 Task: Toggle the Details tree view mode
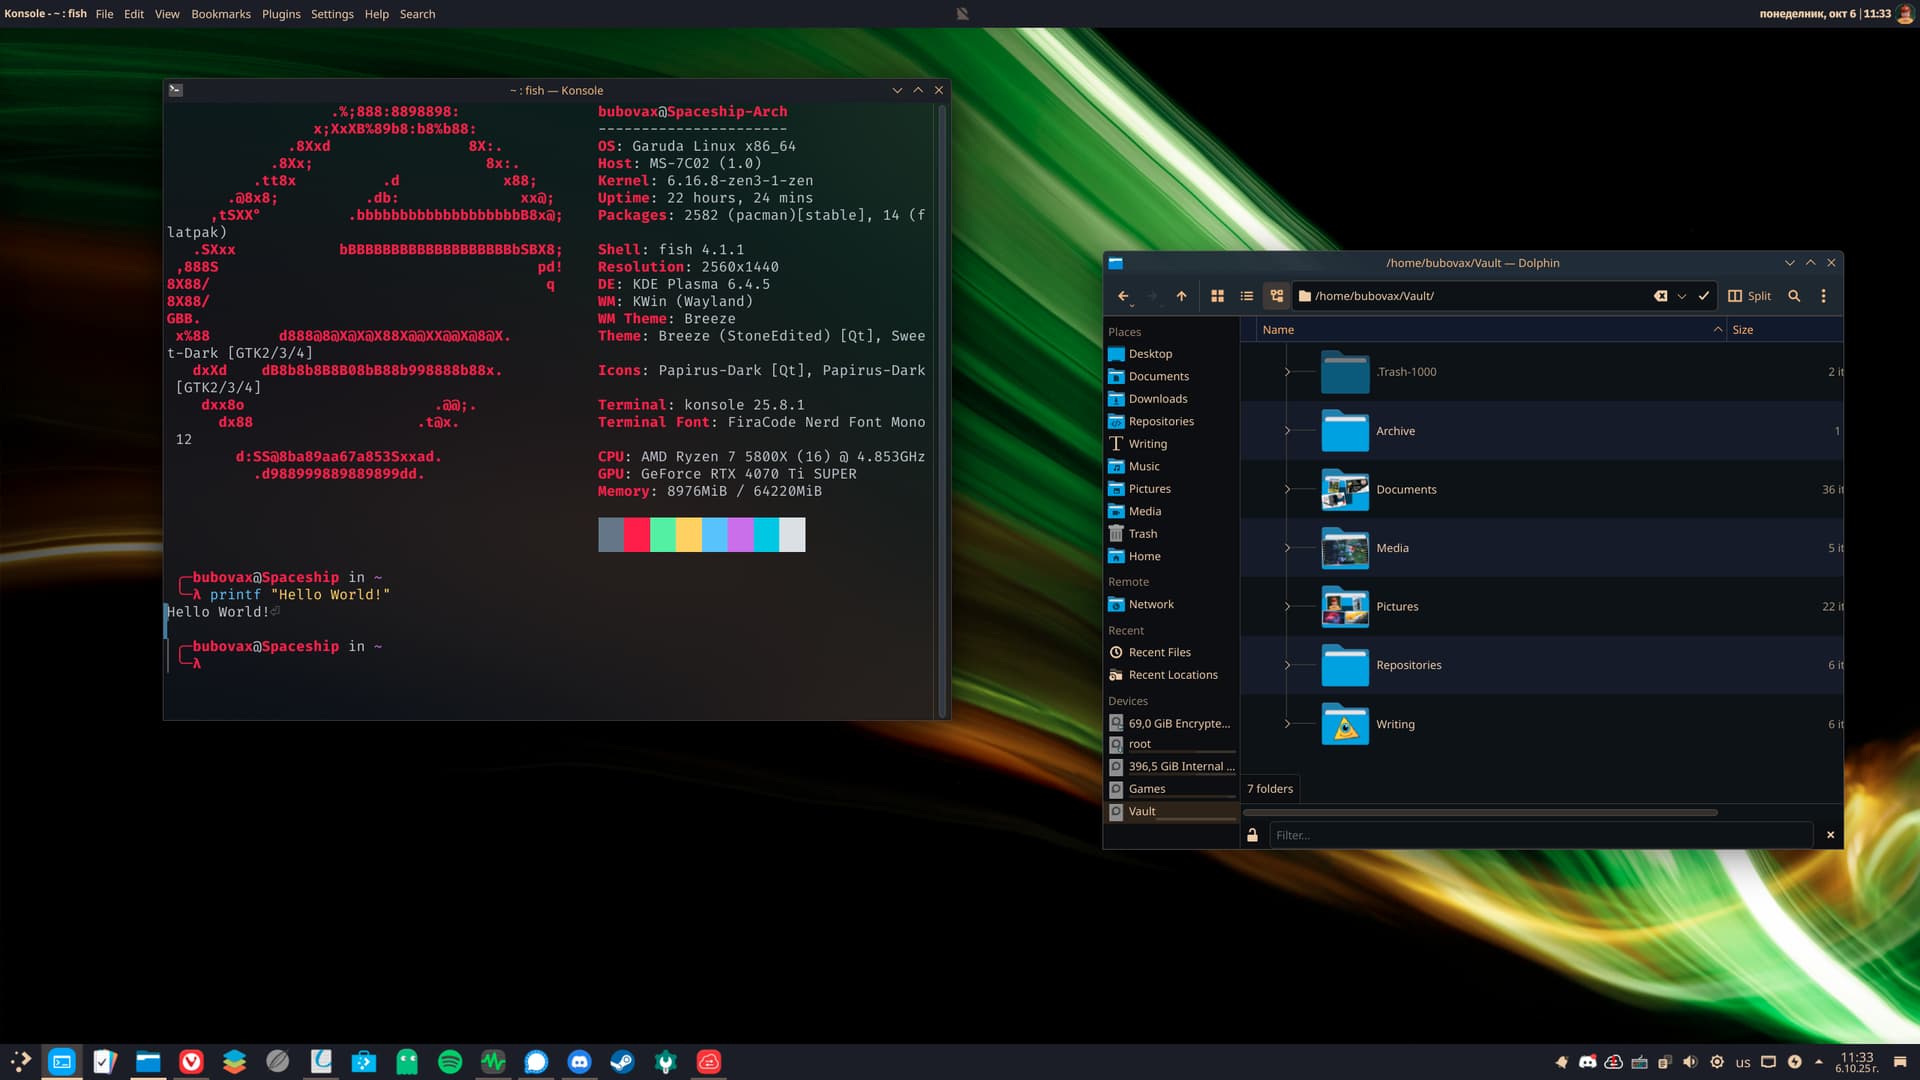tap(1276, 296)
